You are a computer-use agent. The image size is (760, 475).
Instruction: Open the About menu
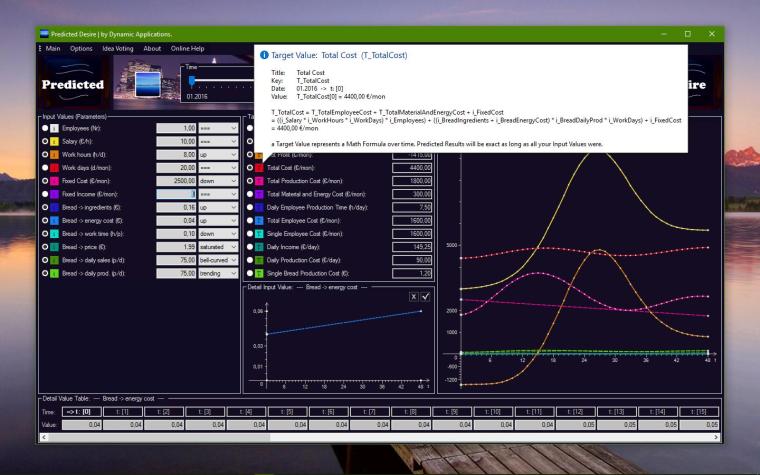tap(152, 48)
